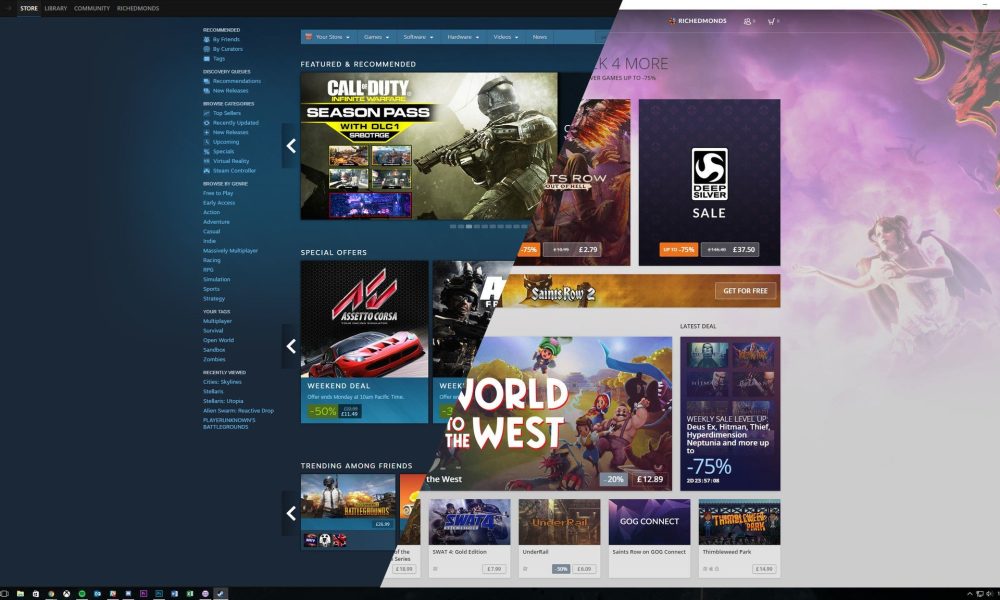This screenshot has width=1000, height=600.
Task: Expand the Hardware dropdown
Action: (x=463, y=37)
